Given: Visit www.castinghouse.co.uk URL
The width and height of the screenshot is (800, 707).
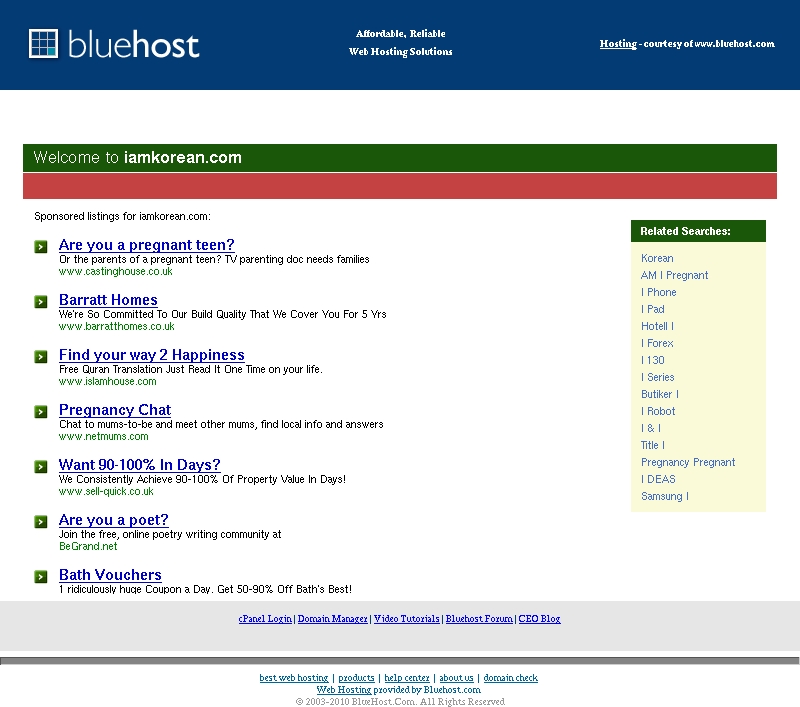Looking at the screenshot, I should click(x=116, y=271).
